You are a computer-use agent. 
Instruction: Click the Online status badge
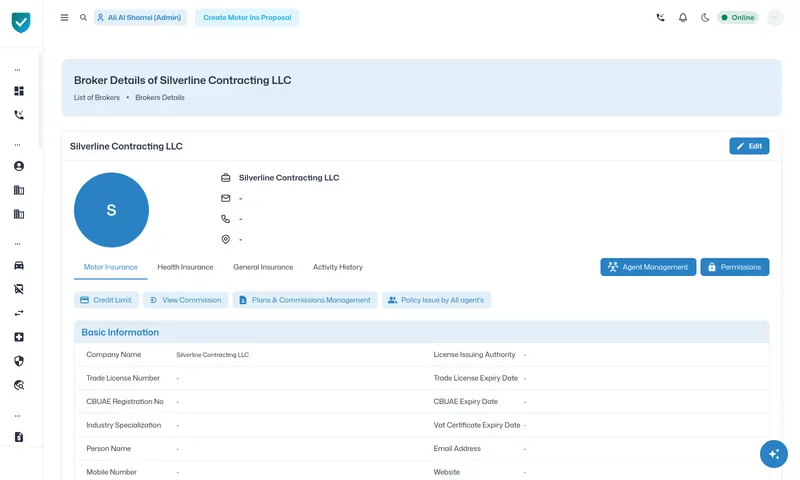(738, 17)
